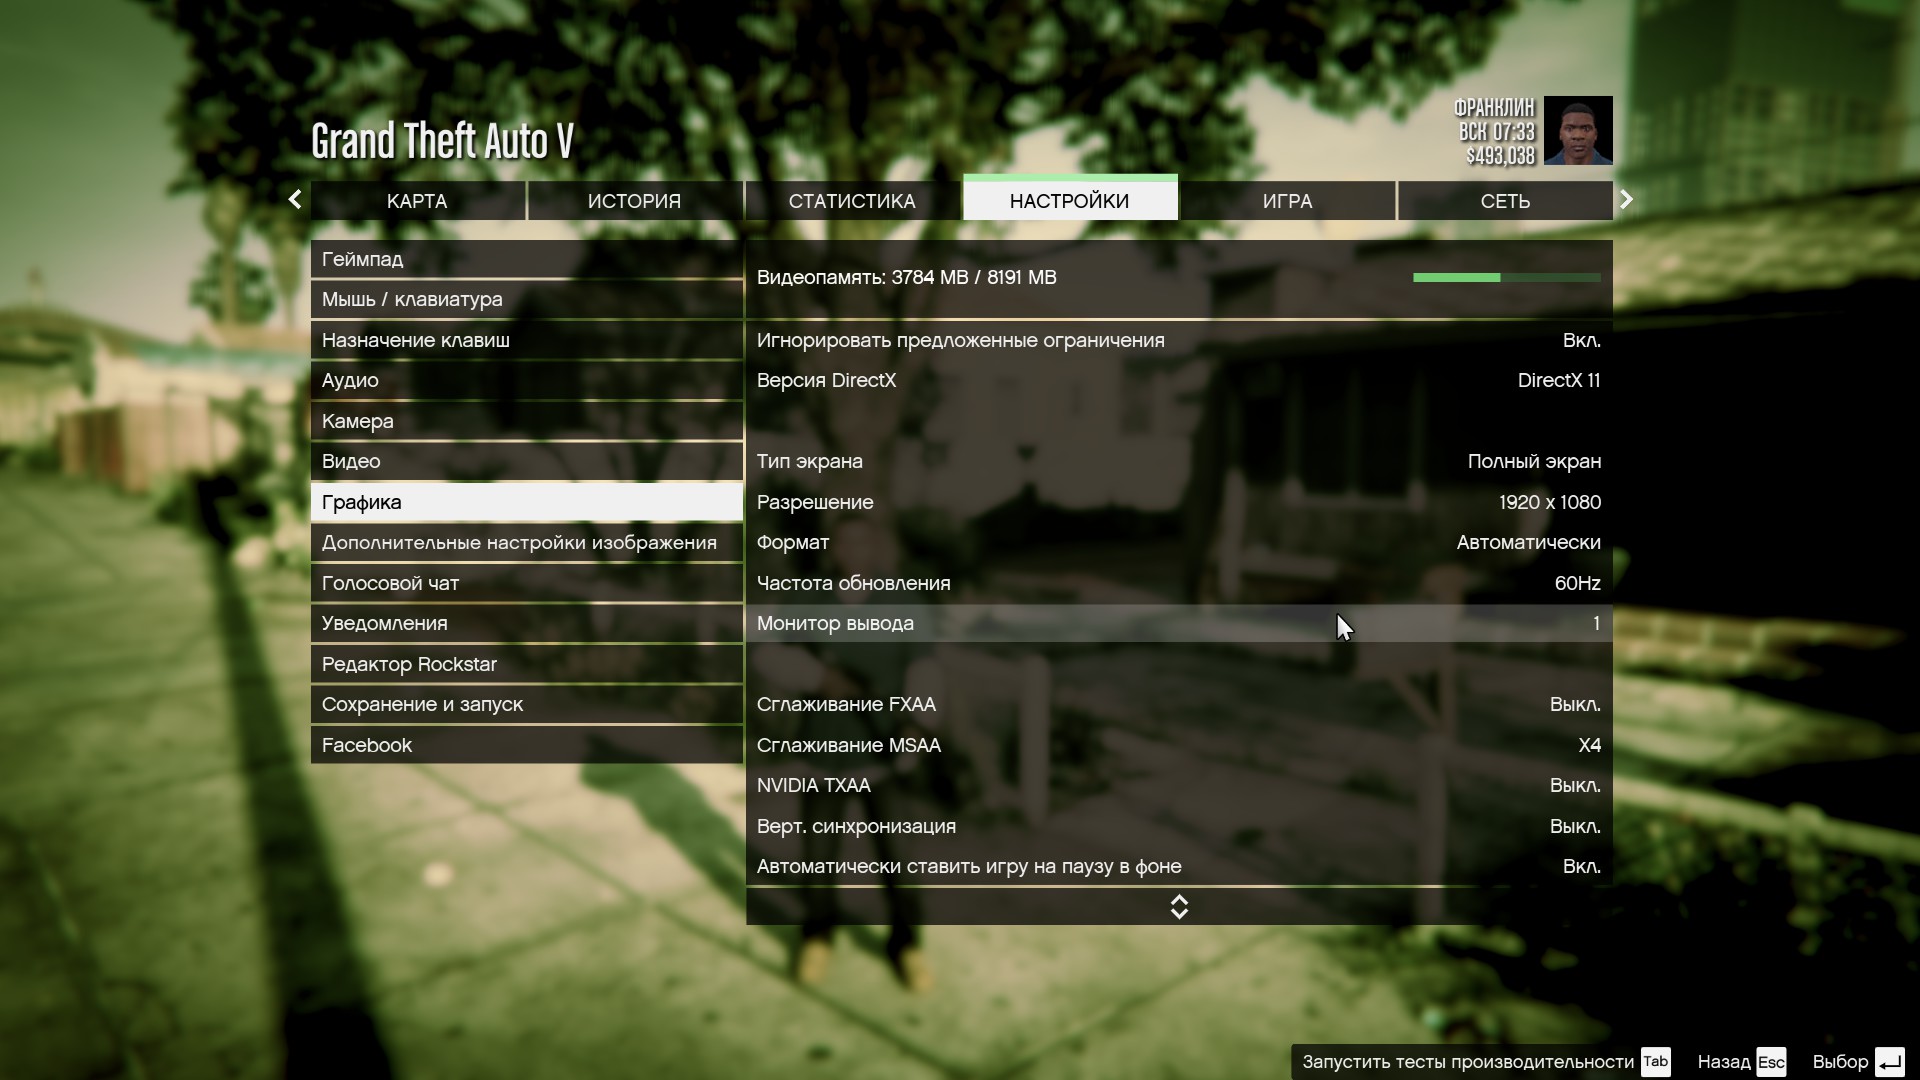1920x1080 pixels.
Task: Change the Разрешение 1920 x 1080 setting
Action: tap(1179, 502)
